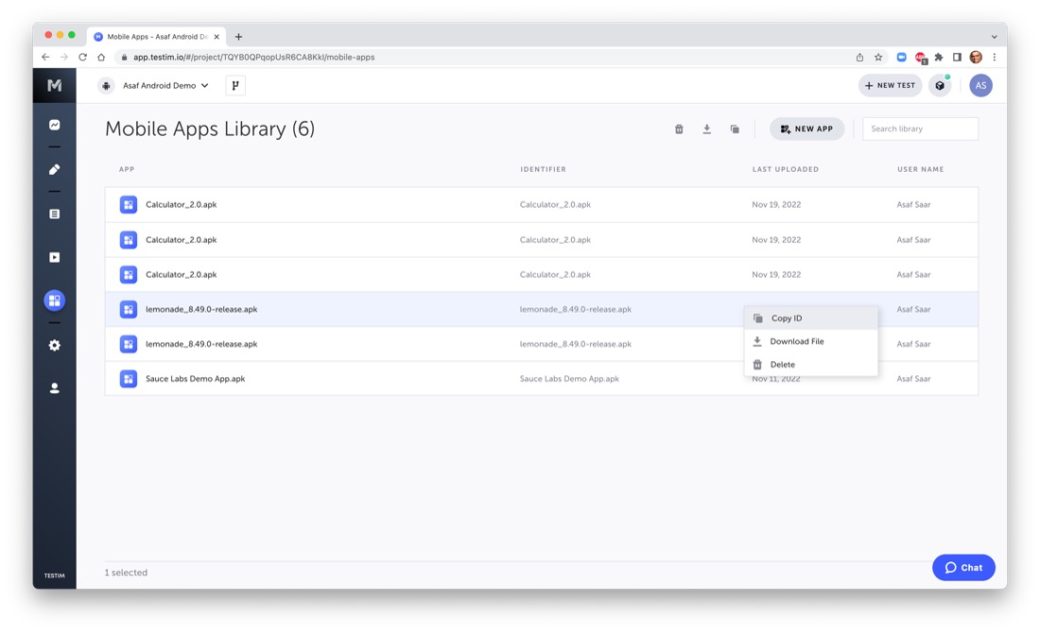
Task: Click the trash delete icon above the table
Action: (680, 128)
